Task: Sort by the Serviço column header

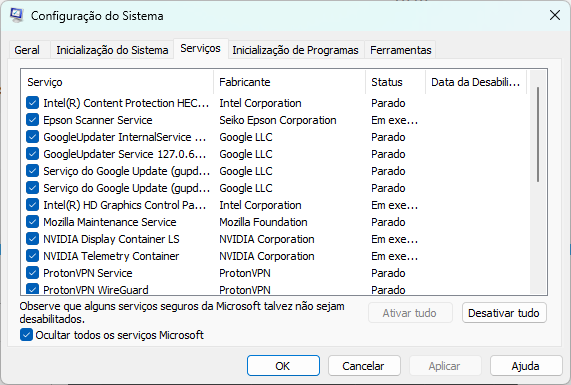Action: point(118,82)
